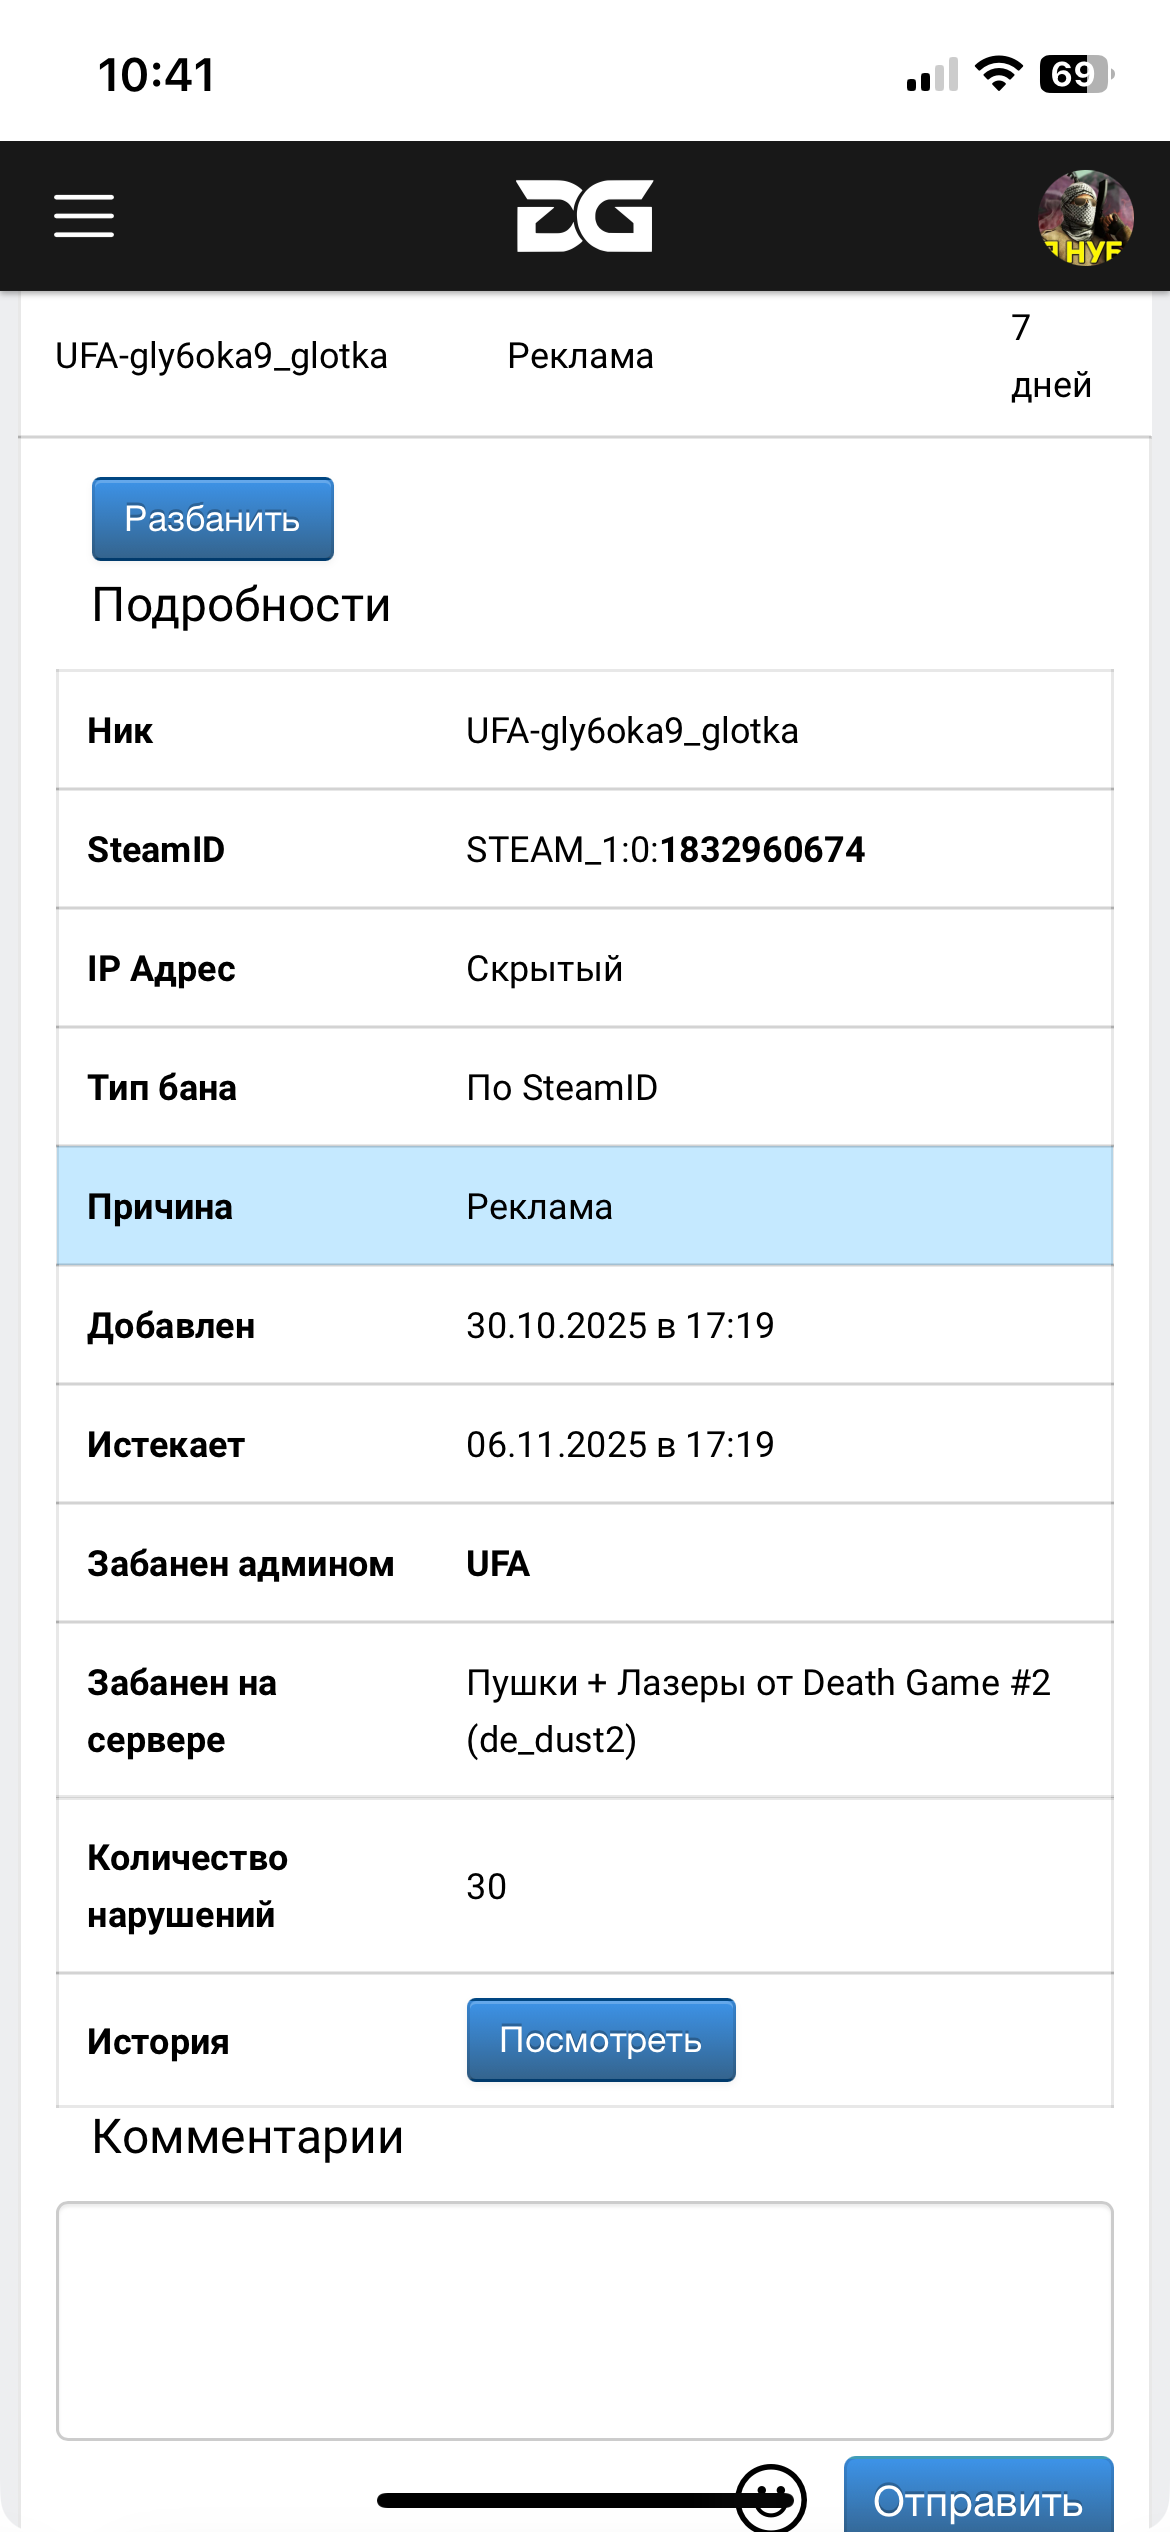The image size is (1170, 2532).
Task: Send comment with Отправить button
Action: (978, 2500)
